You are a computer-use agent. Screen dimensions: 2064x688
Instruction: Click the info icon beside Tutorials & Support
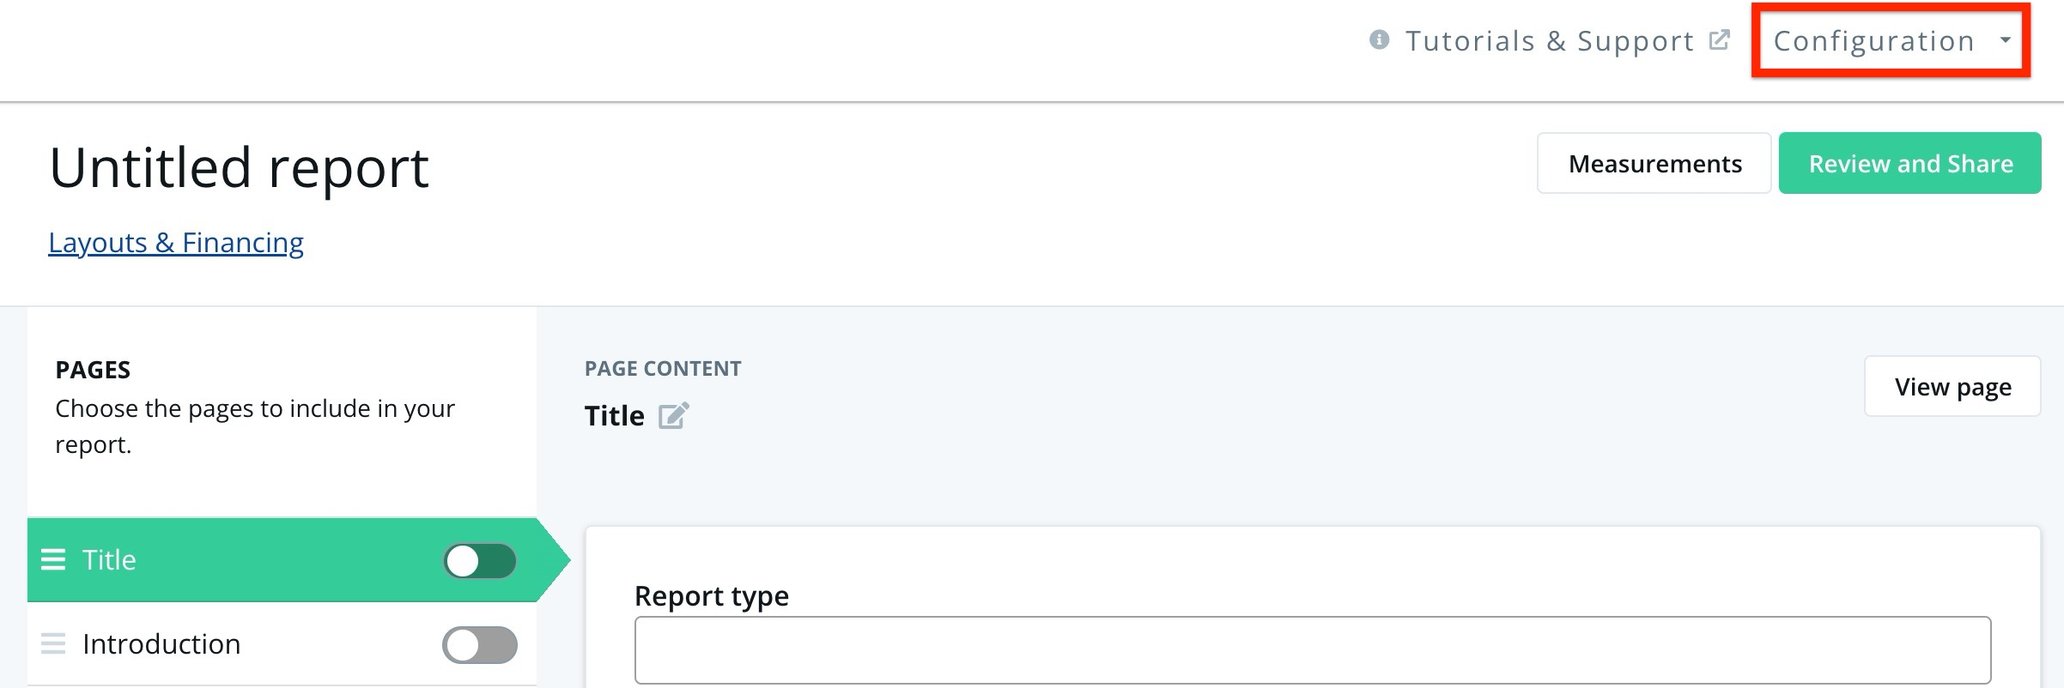coord(1379,40)
